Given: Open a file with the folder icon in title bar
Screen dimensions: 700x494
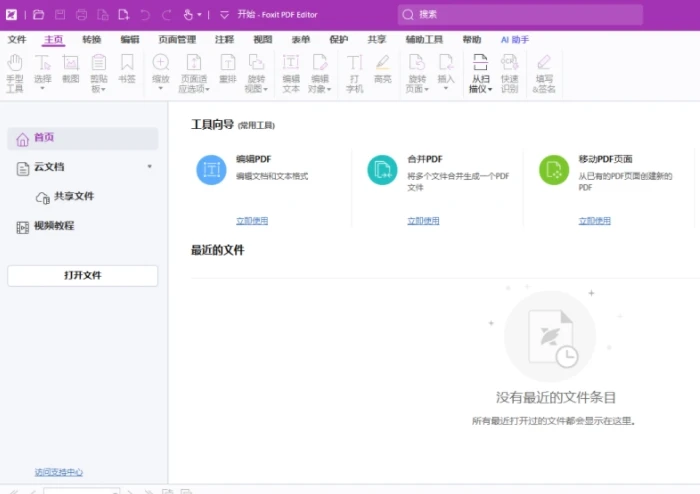Looking at the screenshot, I should point(38,15).
